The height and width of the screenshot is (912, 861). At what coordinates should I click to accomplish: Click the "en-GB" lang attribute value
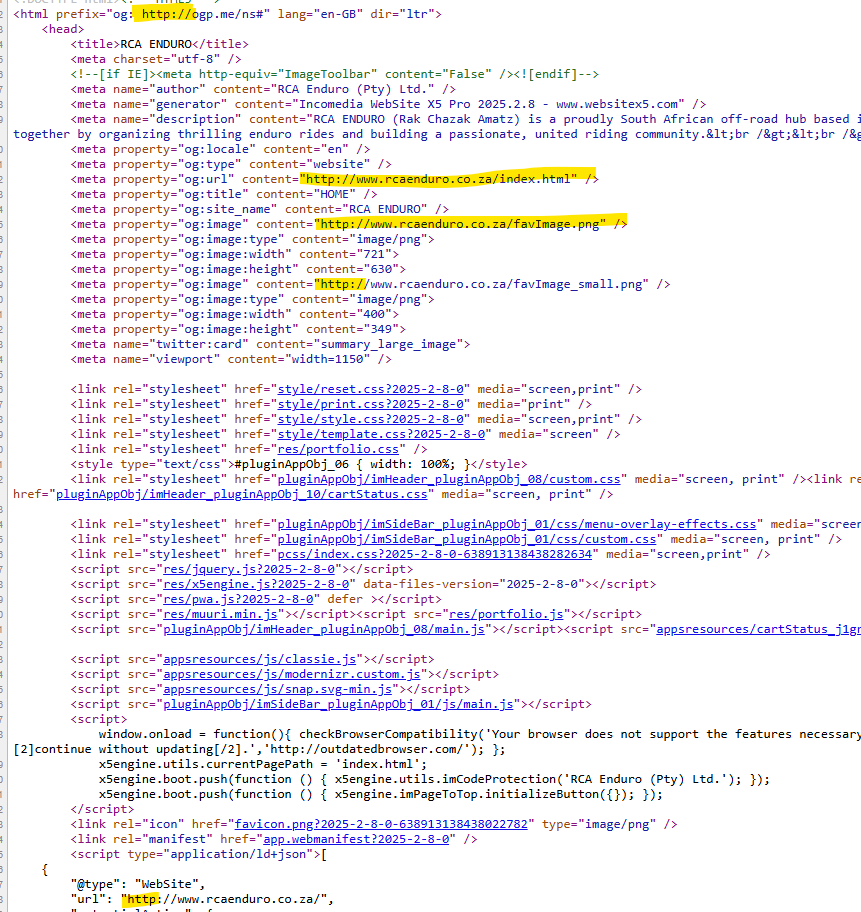338,14
